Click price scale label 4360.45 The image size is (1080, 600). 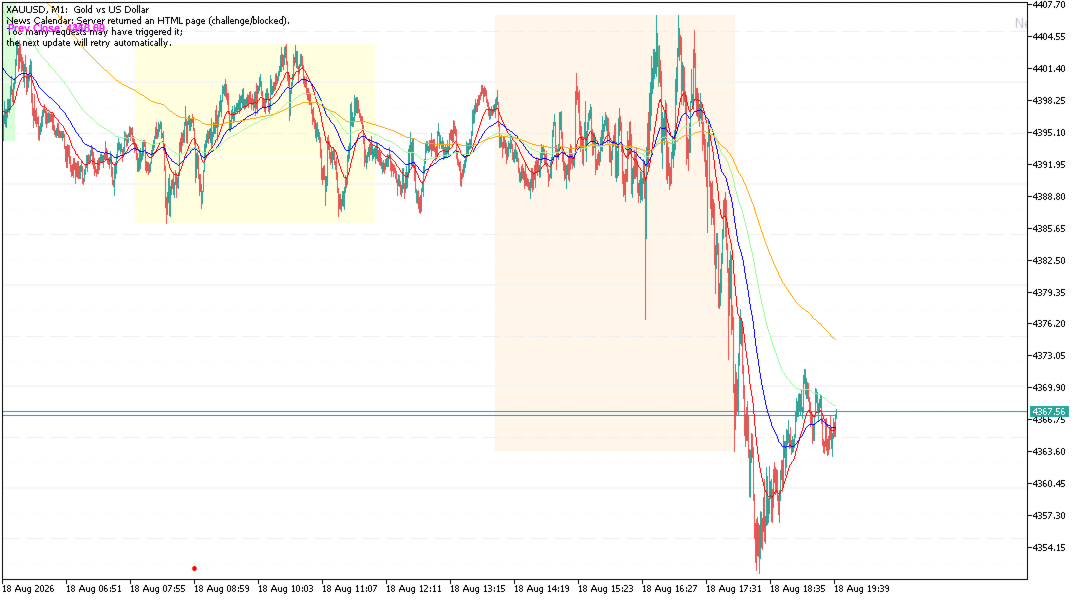[1048, 484]
